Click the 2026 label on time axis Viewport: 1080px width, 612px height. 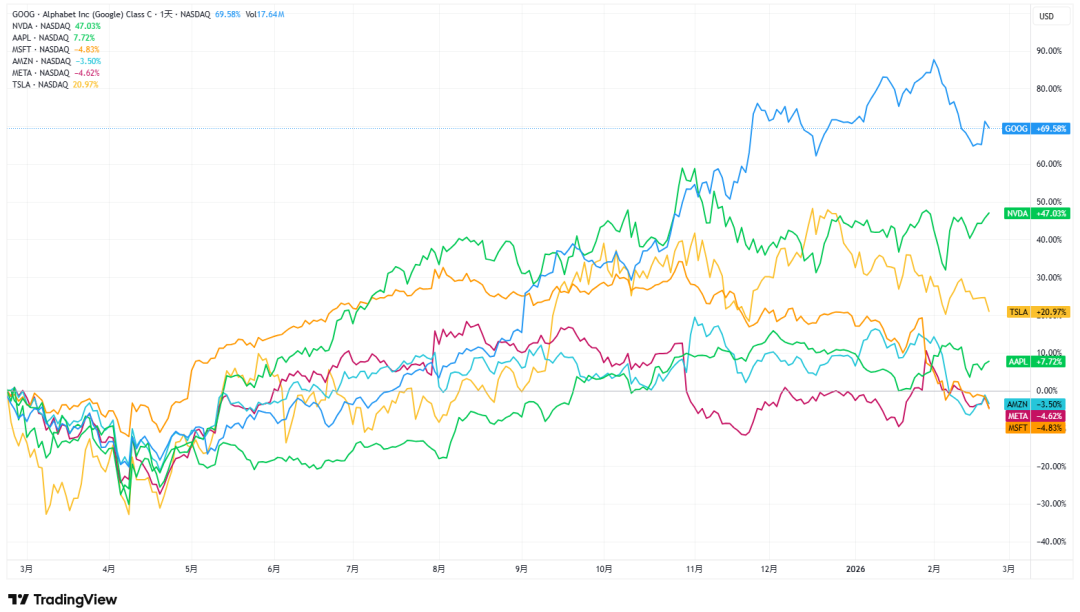pos(854,568)
